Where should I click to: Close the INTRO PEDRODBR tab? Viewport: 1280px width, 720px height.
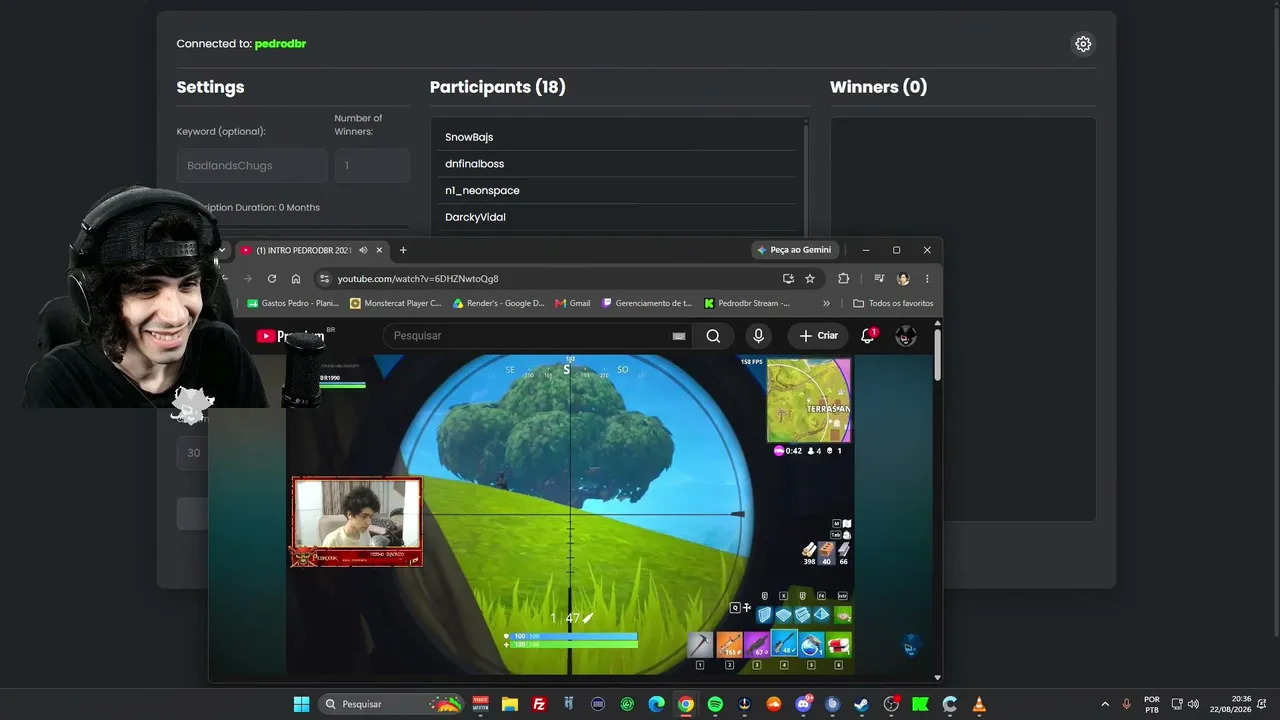[379, 250]
